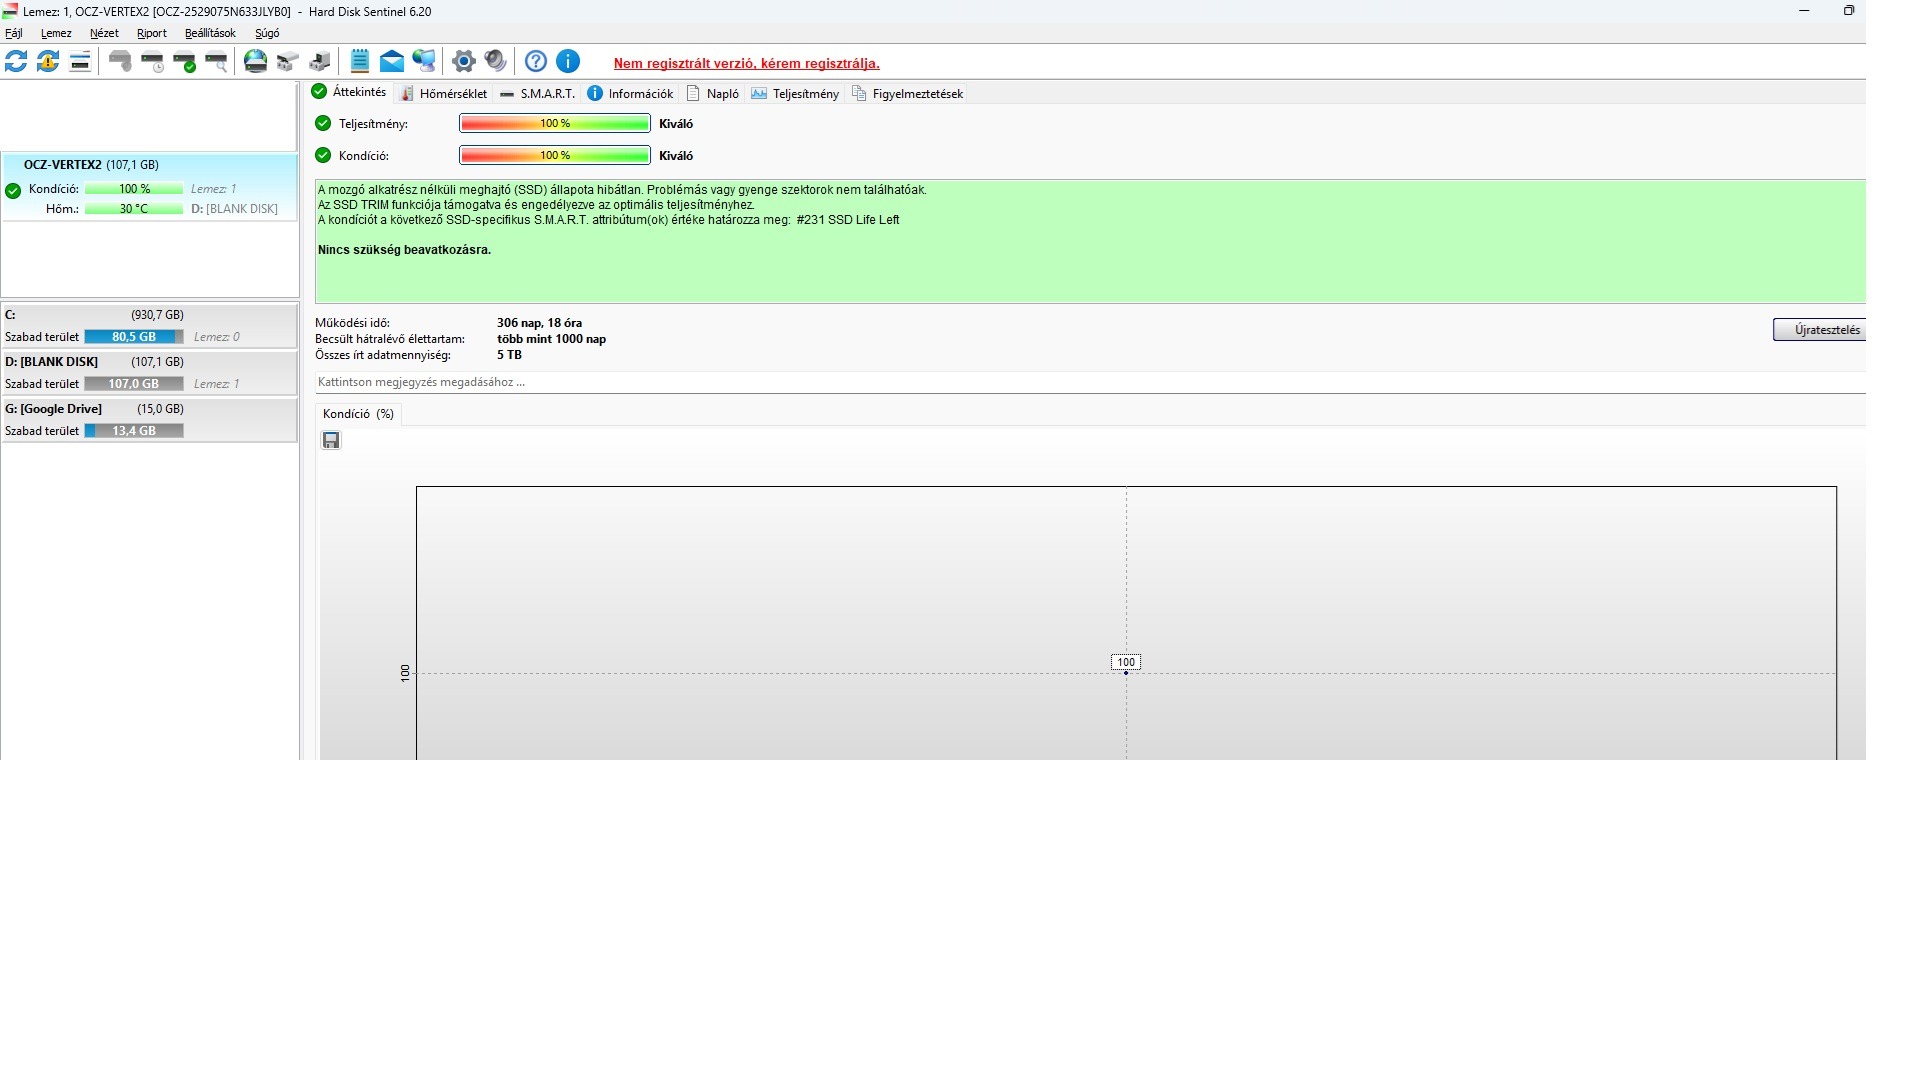Click the 100 data point on chart

click(x=1126, y=673)
